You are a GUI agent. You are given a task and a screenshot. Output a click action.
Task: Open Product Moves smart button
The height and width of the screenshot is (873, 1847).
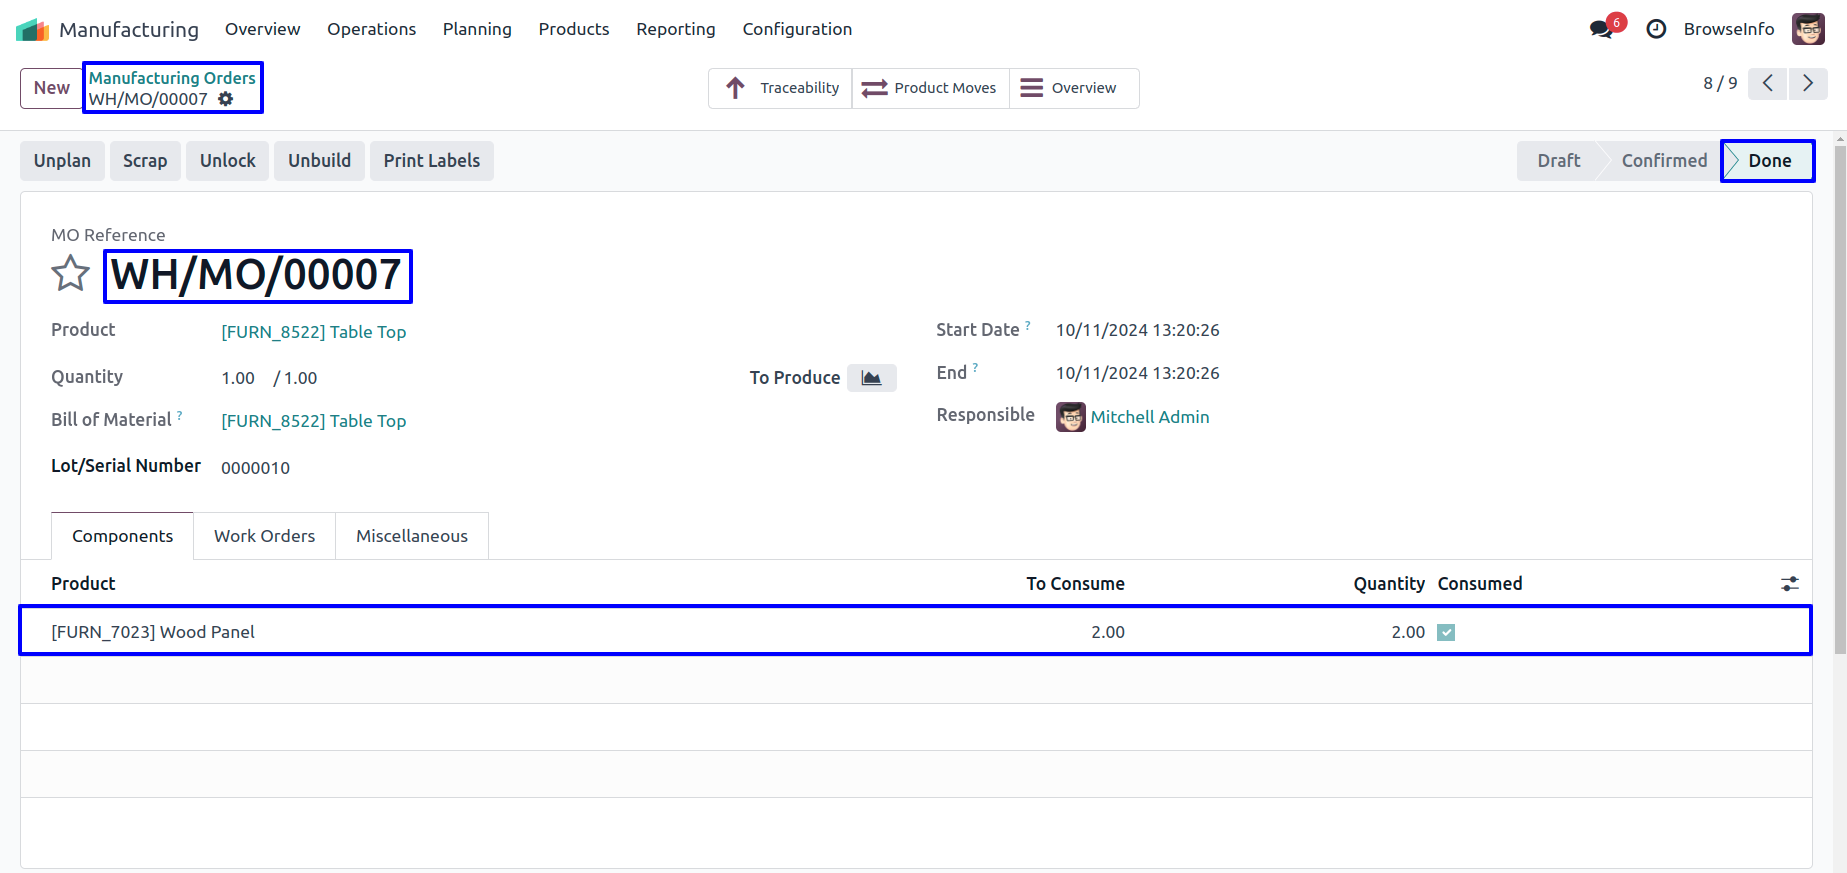point(930,88)
